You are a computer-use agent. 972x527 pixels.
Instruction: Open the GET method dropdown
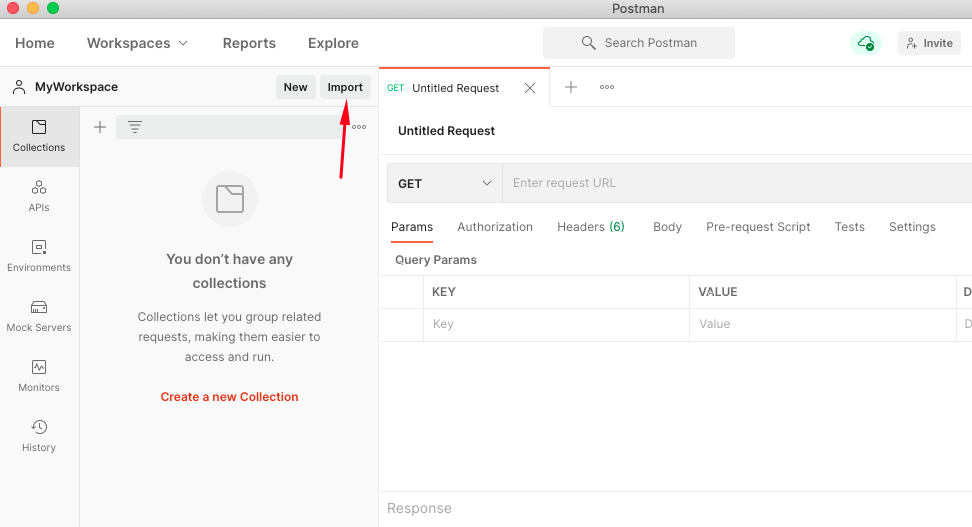tap(444, 184)
